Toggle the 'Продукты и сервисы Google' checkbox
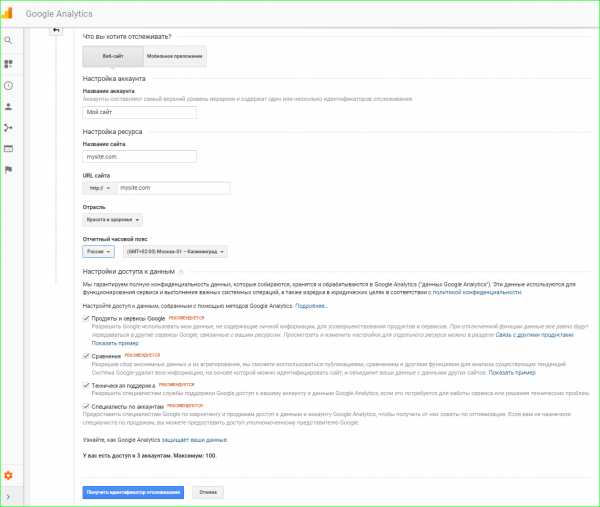 tap(86, 318)
